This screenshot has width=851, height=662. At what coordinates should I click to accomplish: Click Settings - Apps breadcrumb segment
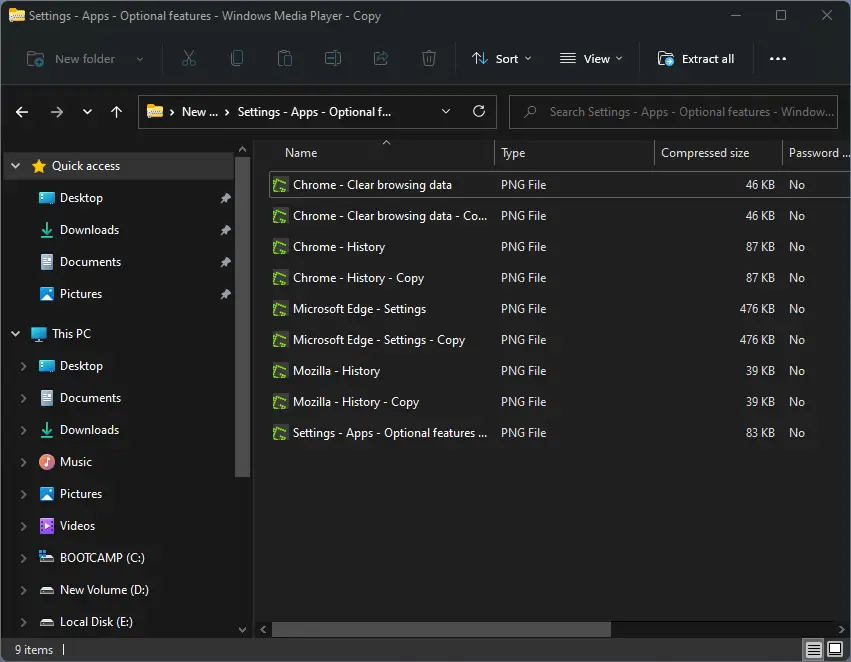pos(314,112)
